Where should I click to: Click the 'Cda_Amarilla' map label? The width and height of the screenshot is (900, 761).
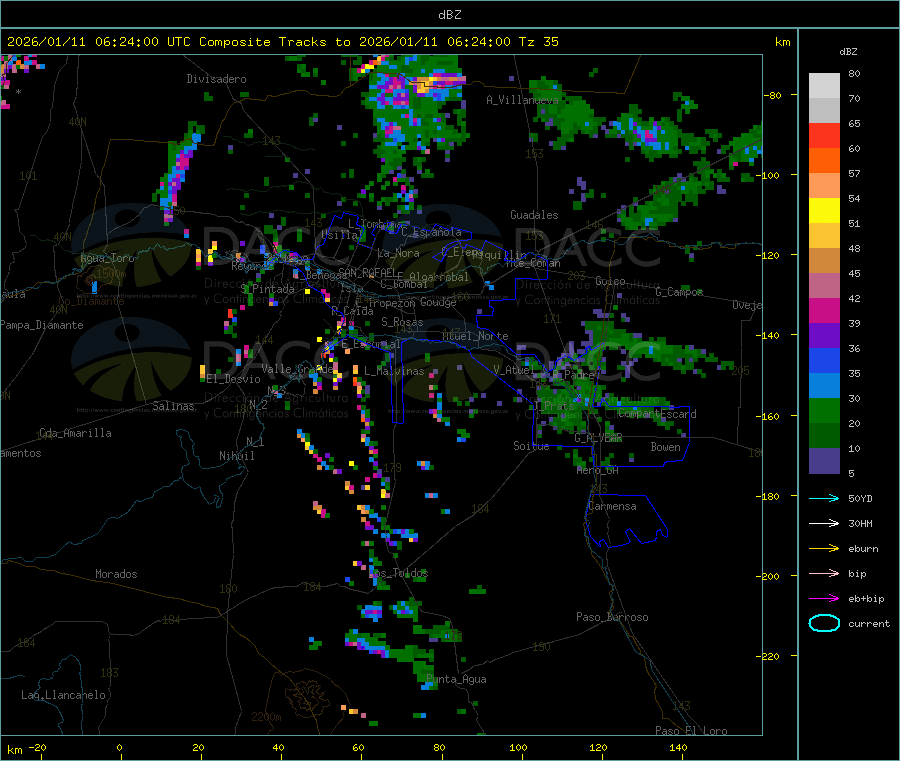pos(75,433)
